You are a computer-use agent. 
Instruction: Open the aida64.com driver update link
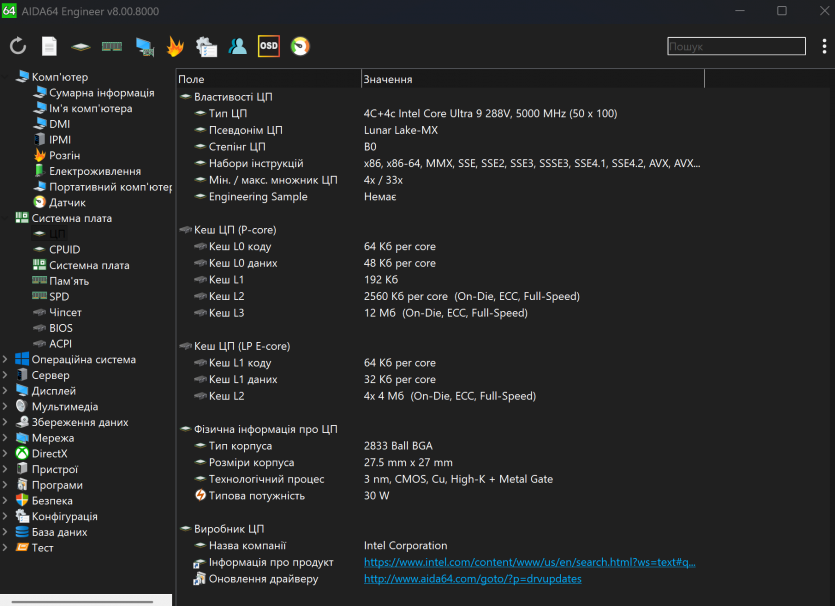click(x=472, y=579)
